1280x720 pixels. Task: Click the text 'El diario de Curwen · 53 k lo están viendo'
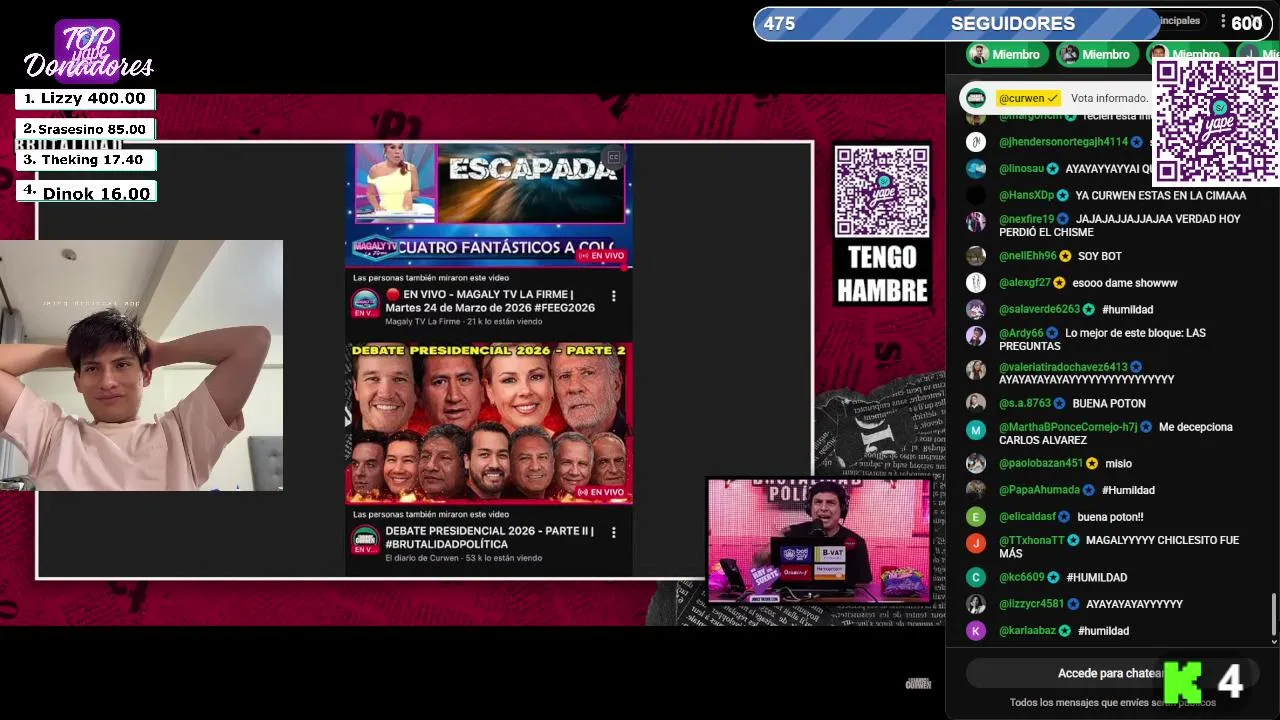pos(464,558)
